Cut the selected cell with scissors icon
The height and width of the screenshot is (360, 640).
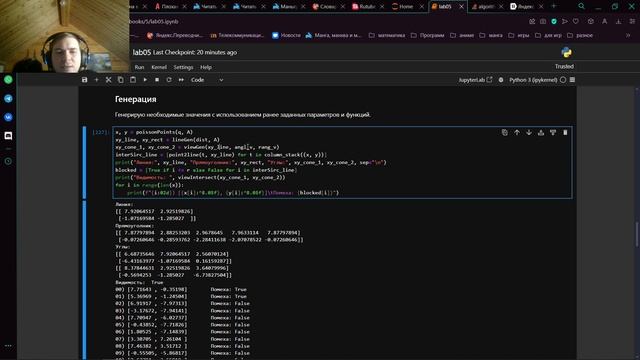pos(109,80)
